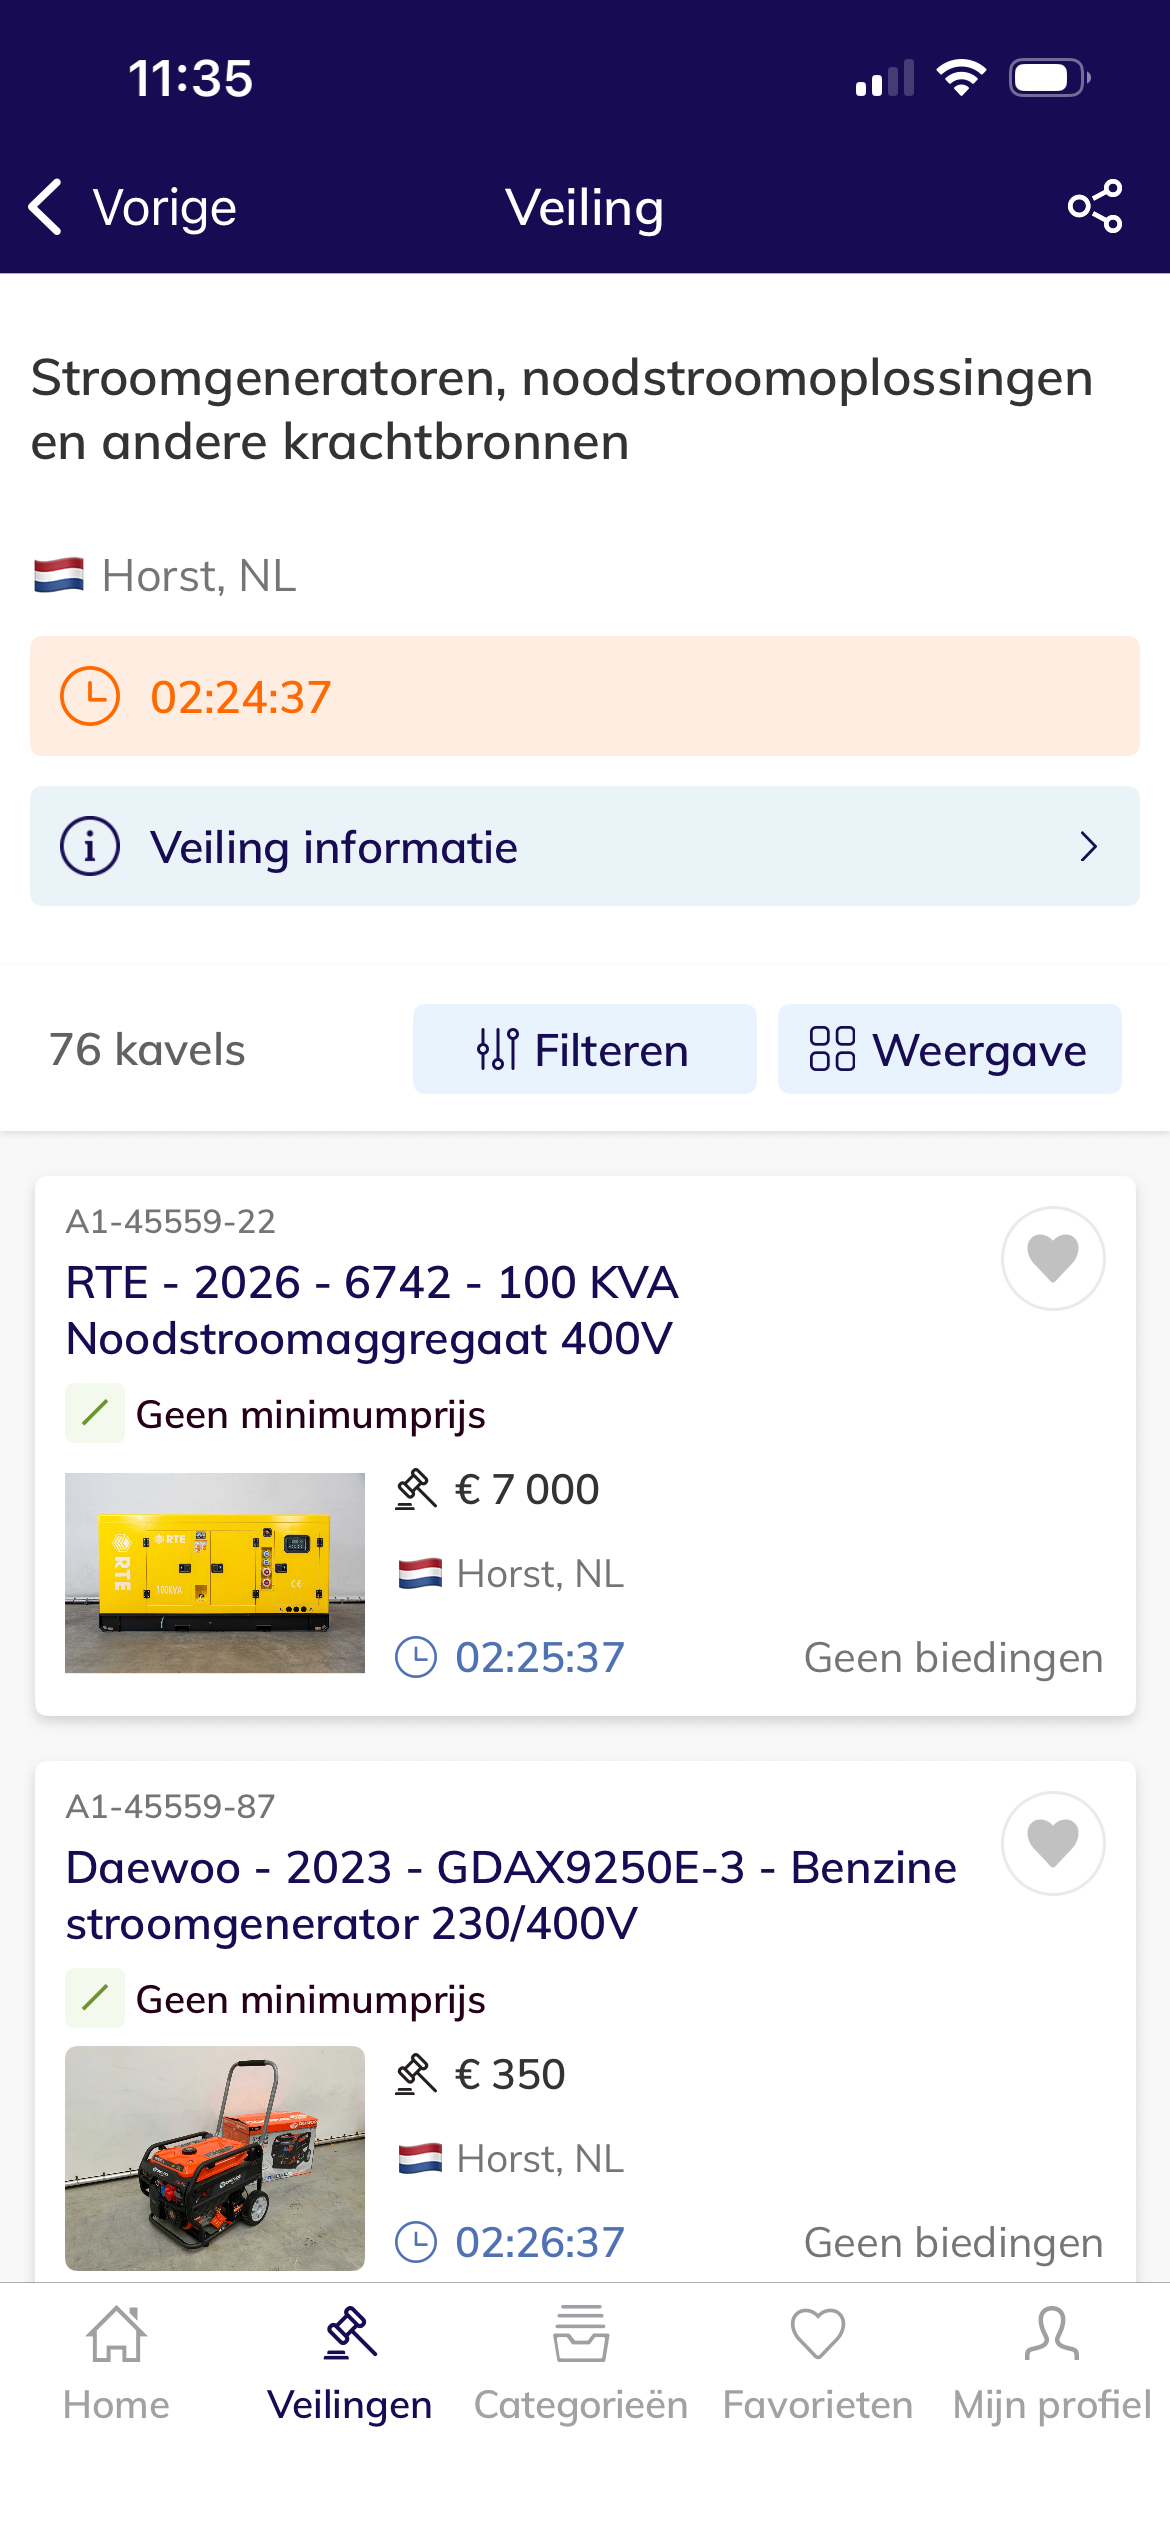
Task: Expand Veiling informatie chevron arrow
Action: click(1089, 847)
